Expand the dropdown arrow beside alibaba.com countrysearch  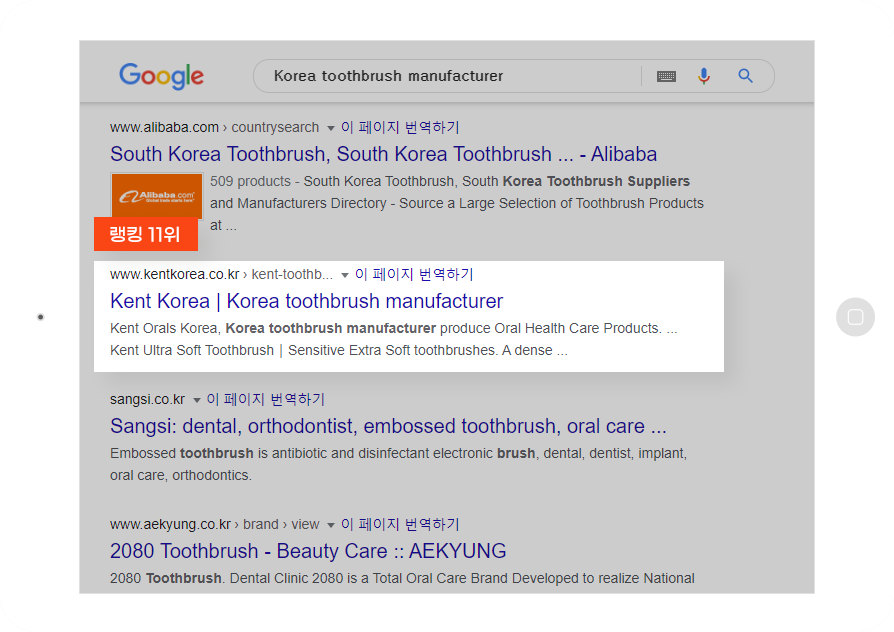tap(331, 128)
